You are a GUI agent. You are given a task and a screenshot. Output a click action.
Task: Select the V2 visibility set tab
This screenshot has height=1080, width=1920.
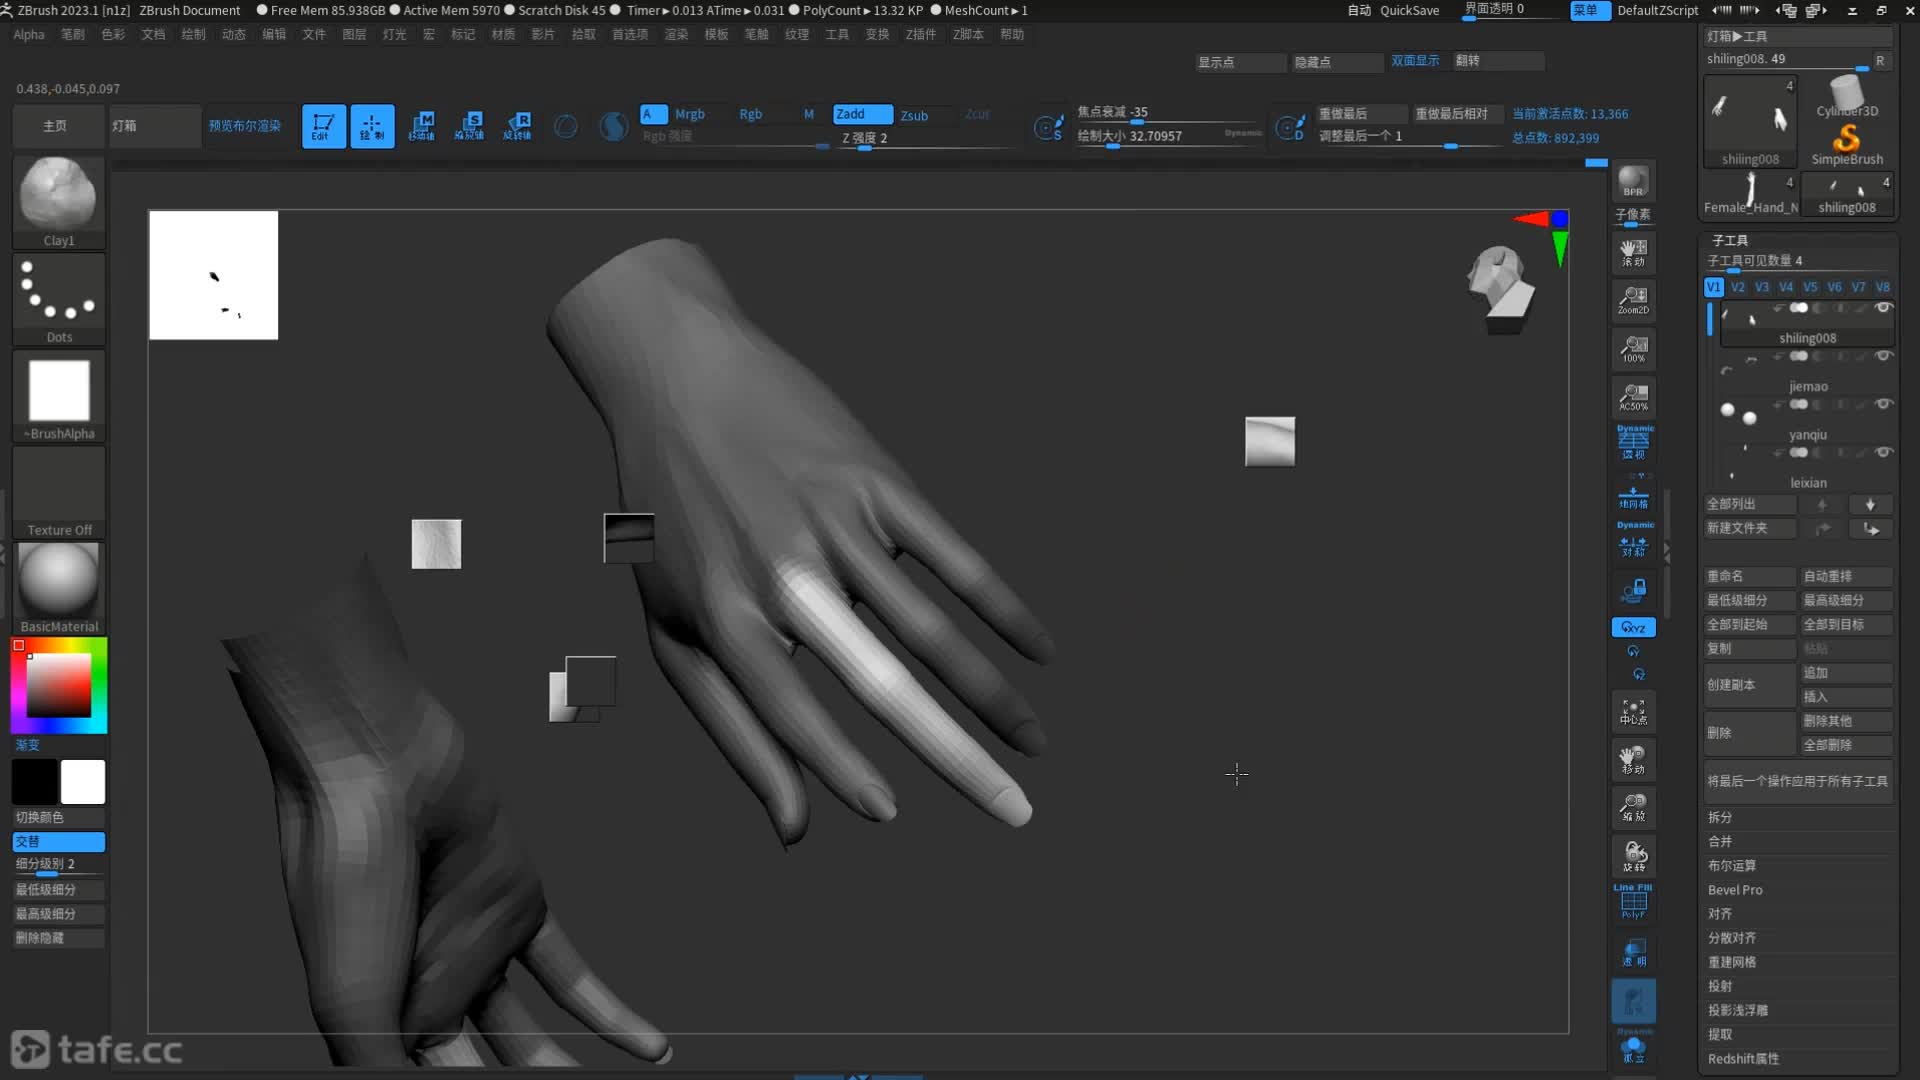pyautogui.click(x=1738, y=287)
